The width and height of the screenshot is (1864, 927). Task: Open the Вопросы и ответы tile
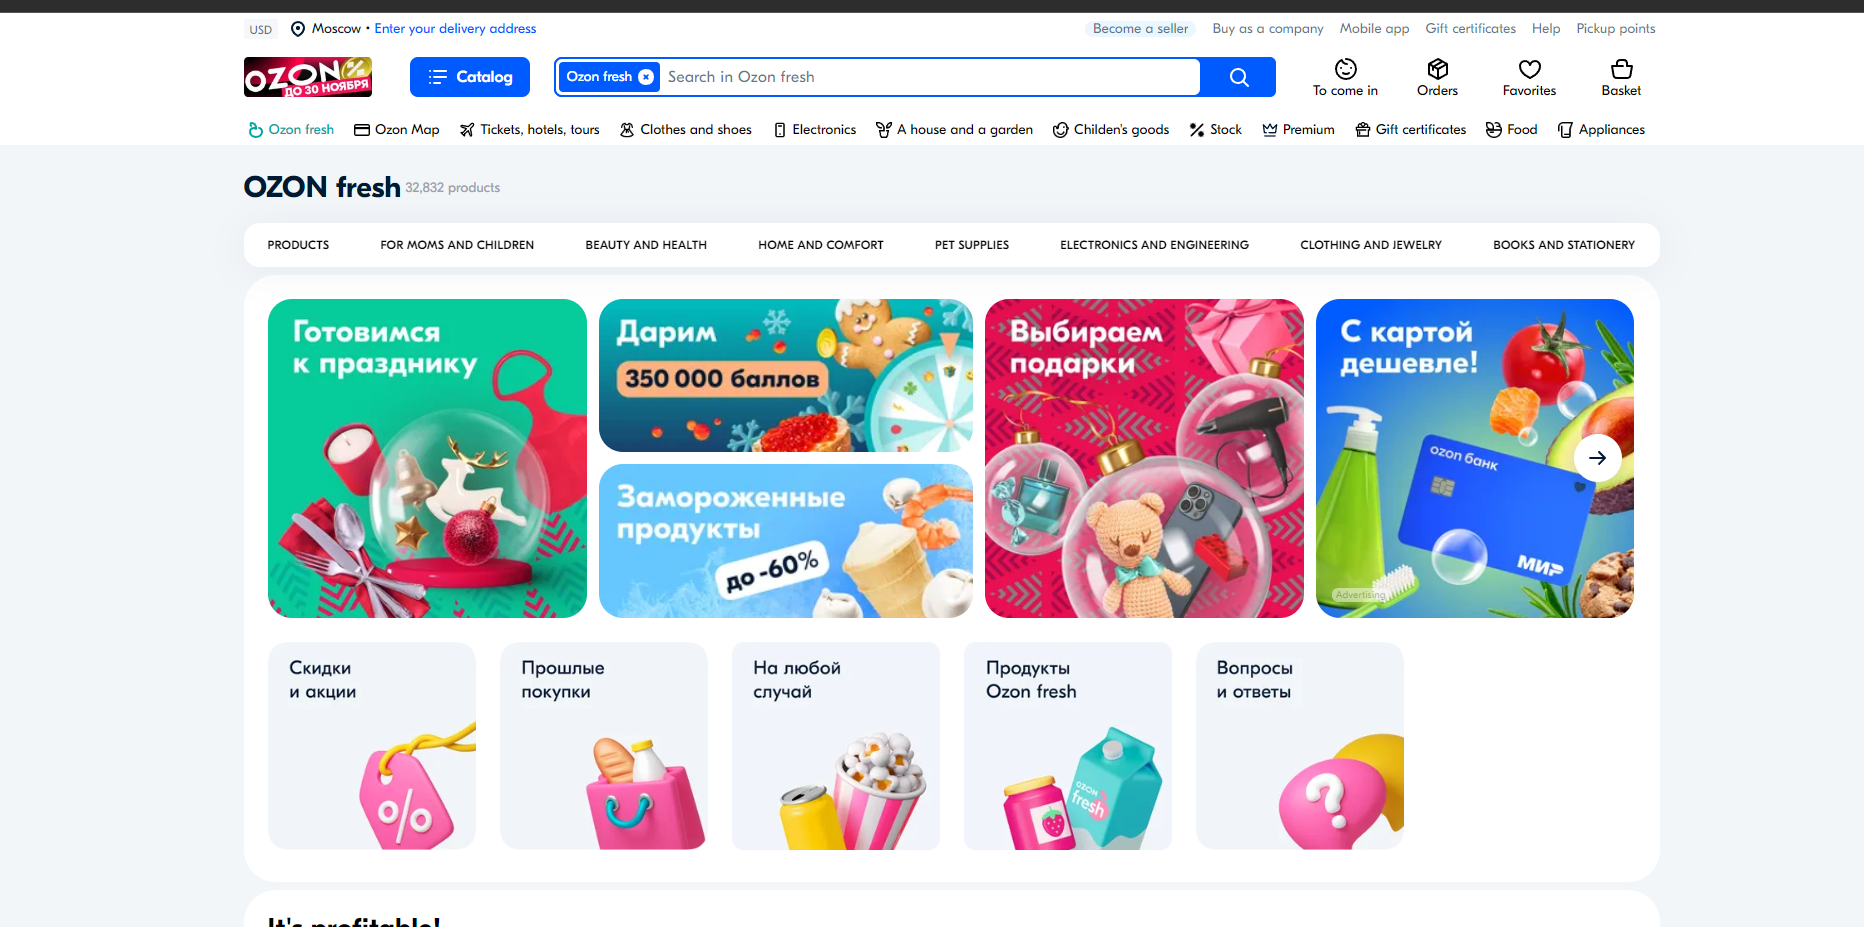tap(1300, 746)
